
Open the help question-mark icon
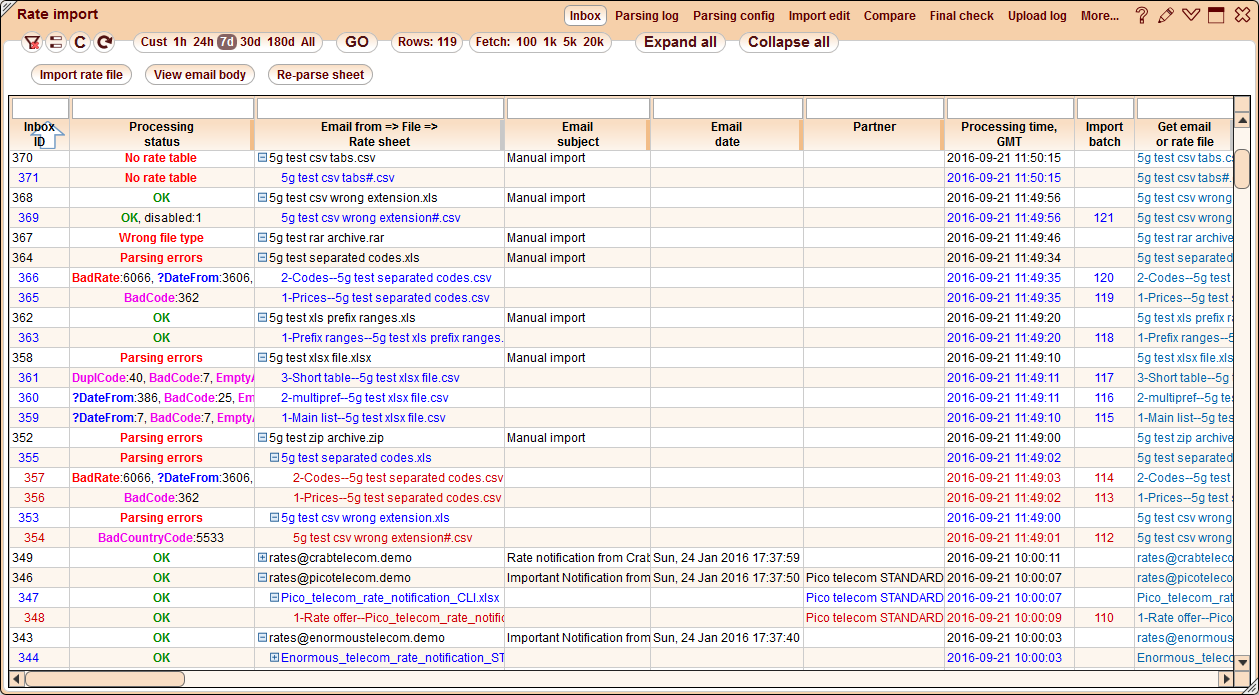pyautogui.click(x=1141, y=14)
